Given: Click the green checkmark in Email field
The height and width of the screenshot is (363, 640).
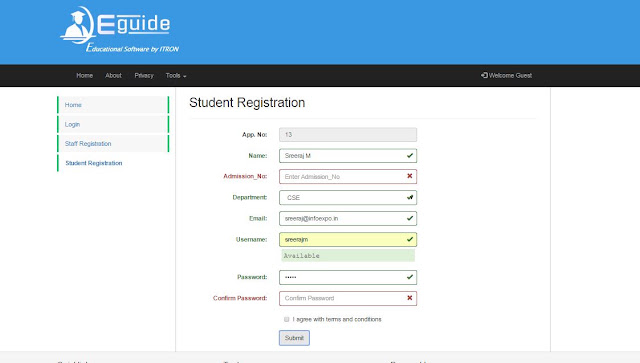Looking at the screenshot, I should click(410, 218).
